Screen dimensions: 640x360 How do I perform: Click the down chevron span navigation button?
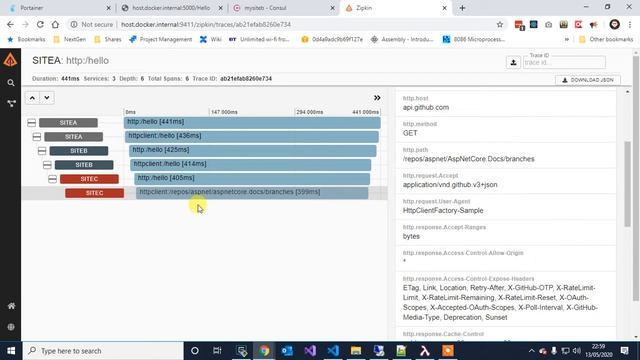[47, 98]
